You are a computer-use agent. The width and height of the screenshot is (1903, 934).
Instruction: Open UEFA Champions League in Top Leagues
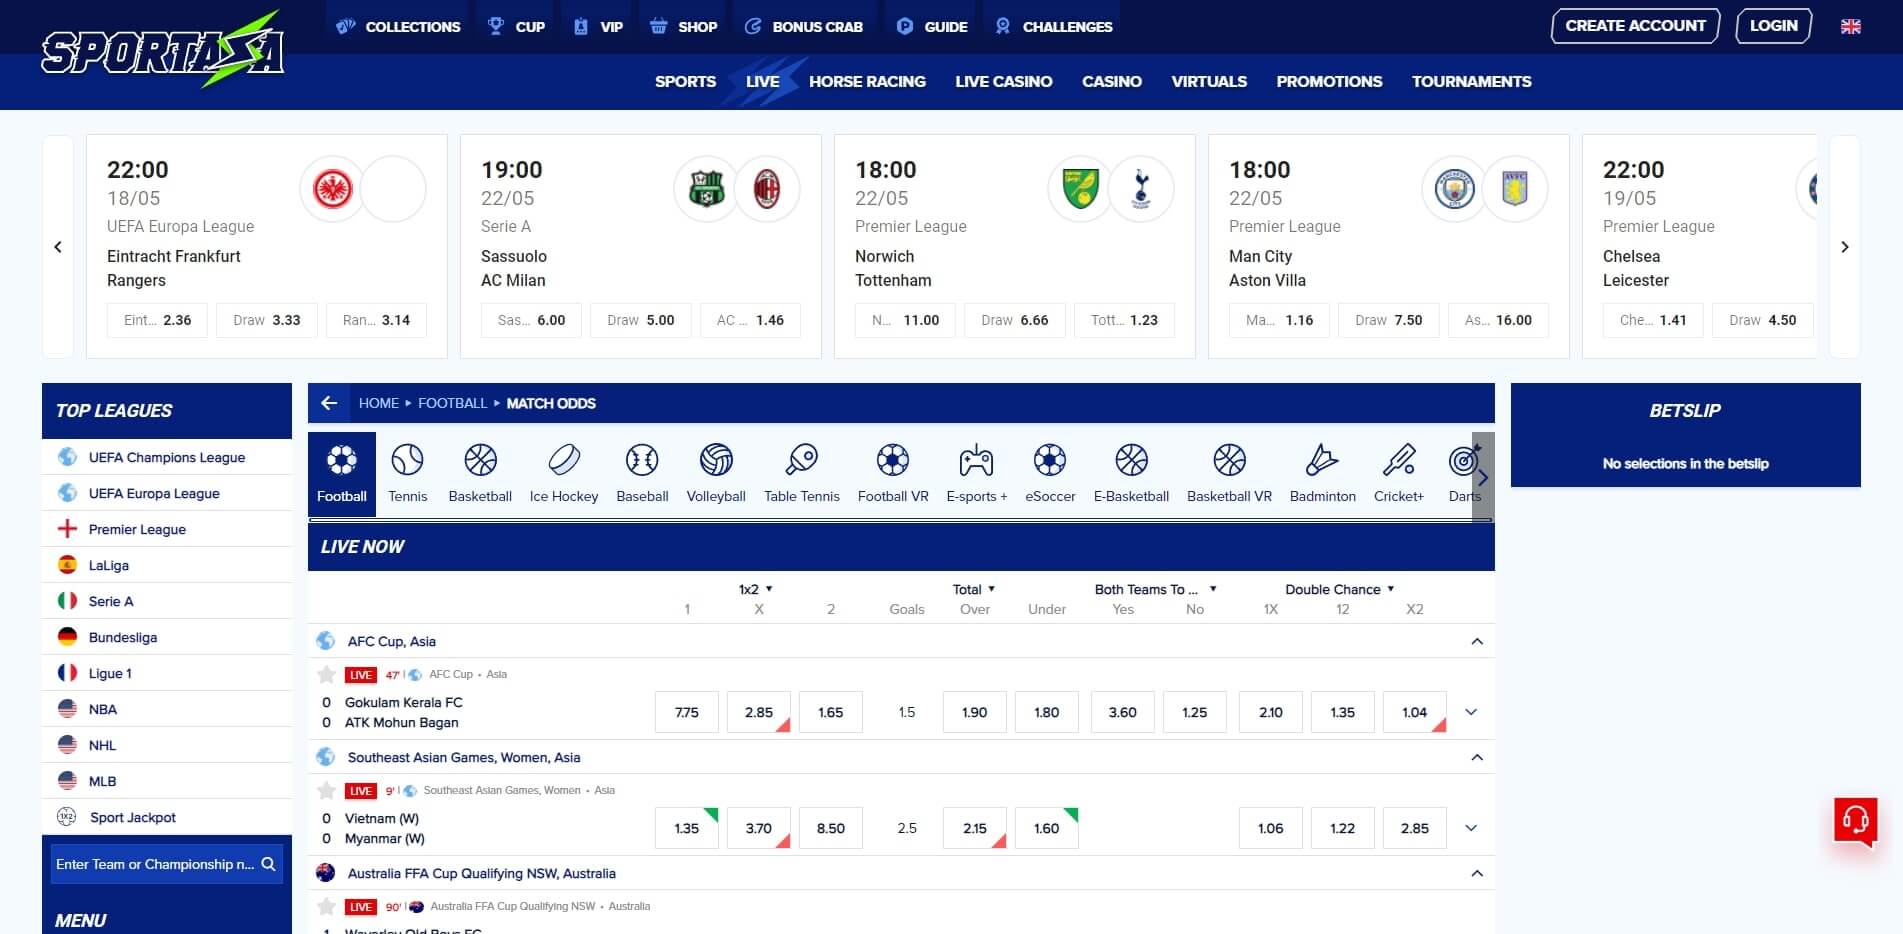pyautogui.click(x=167, y=457)
